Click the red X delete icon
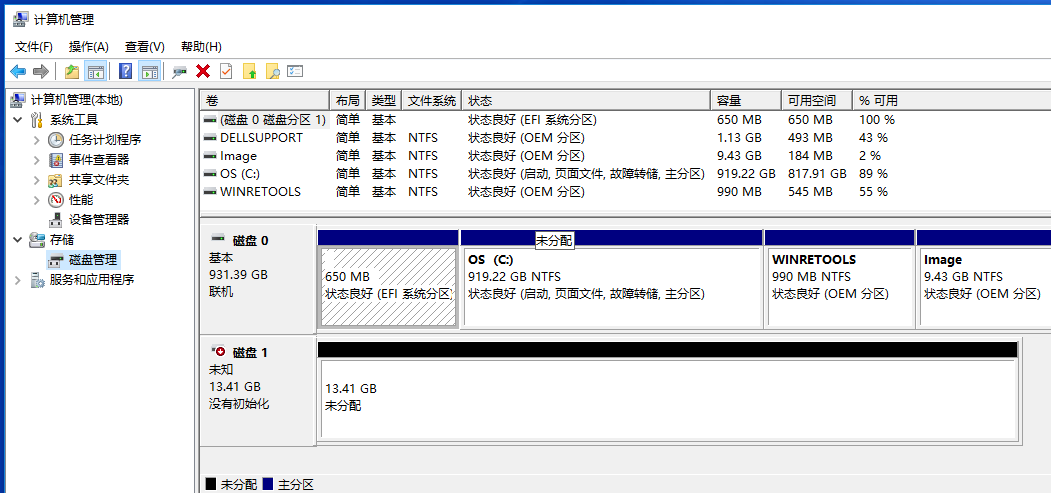 203,71
